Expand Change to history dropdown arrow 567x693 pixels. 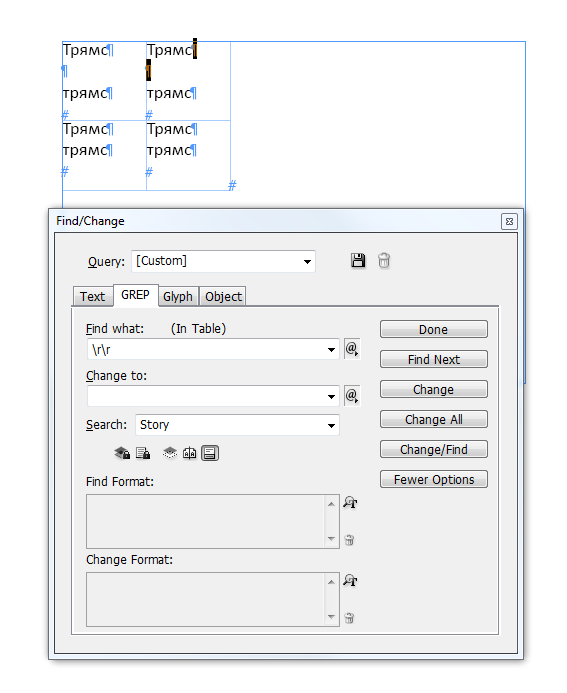click(x=331, y=396)
